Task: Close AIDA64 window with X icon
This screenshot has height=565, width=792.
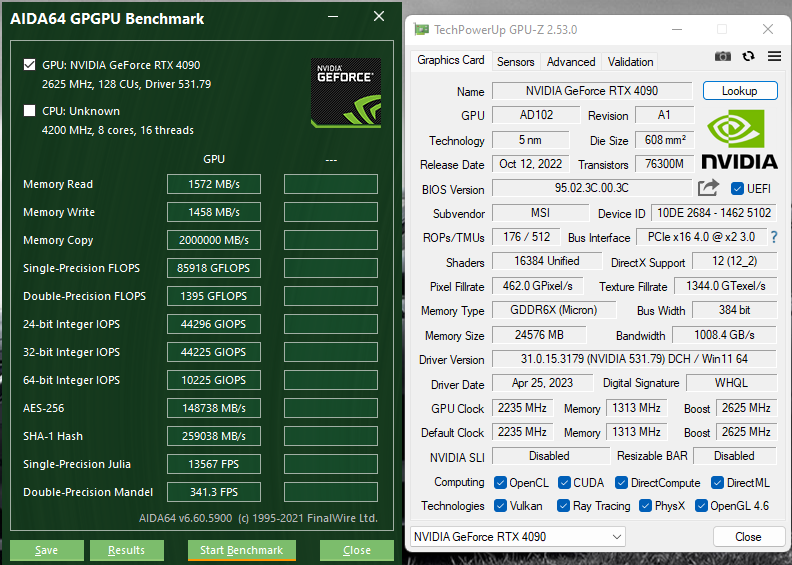Action: [x=379, y=17]
